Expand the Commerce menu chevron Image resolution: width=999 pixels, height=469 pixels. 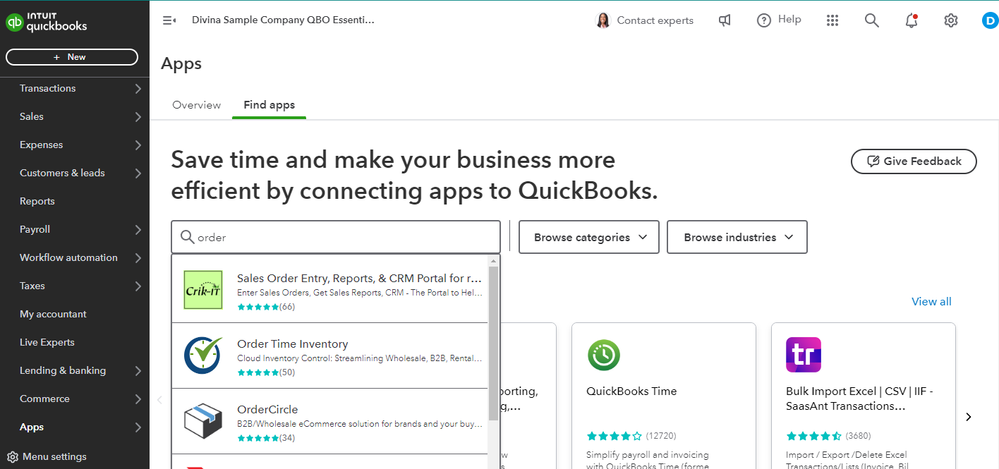(x=138, y=398)
